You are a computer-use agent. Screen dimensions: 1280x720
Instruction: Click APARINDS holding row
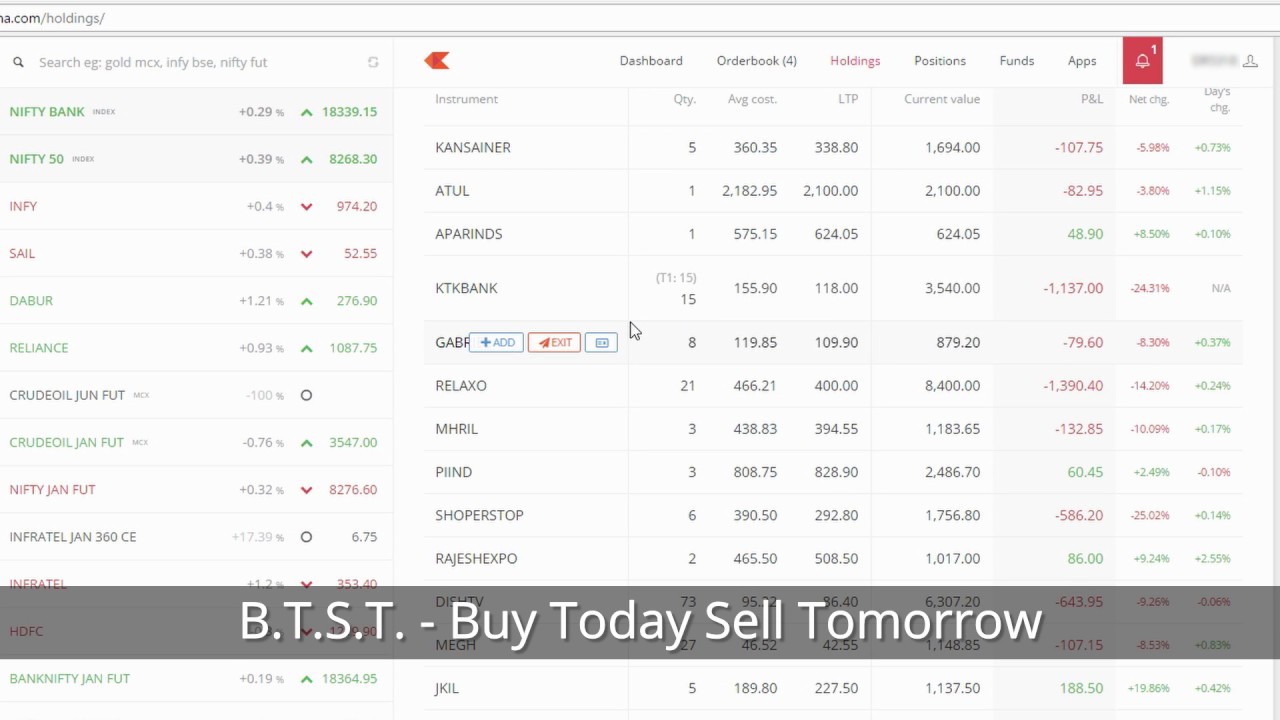point(832,234)
